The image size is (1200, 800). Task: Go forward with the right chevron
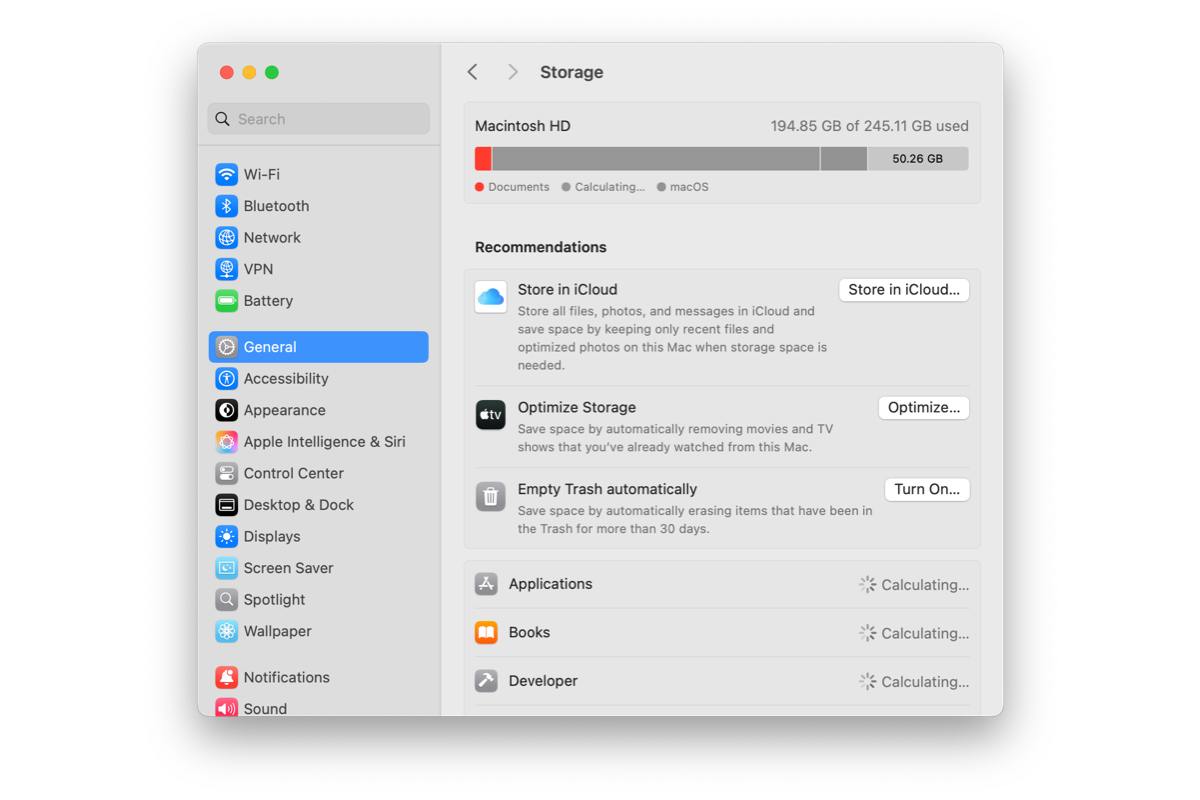[513, 72]
